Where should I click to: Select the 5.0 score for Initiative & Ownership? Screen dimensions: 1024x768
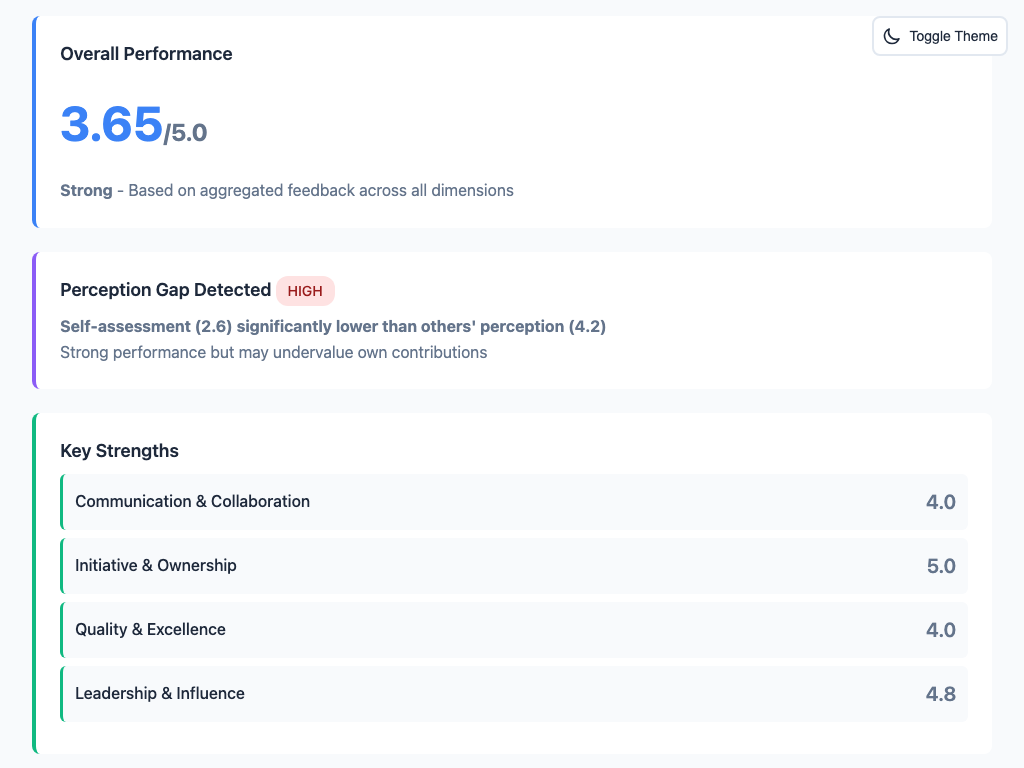coord(940,566)
